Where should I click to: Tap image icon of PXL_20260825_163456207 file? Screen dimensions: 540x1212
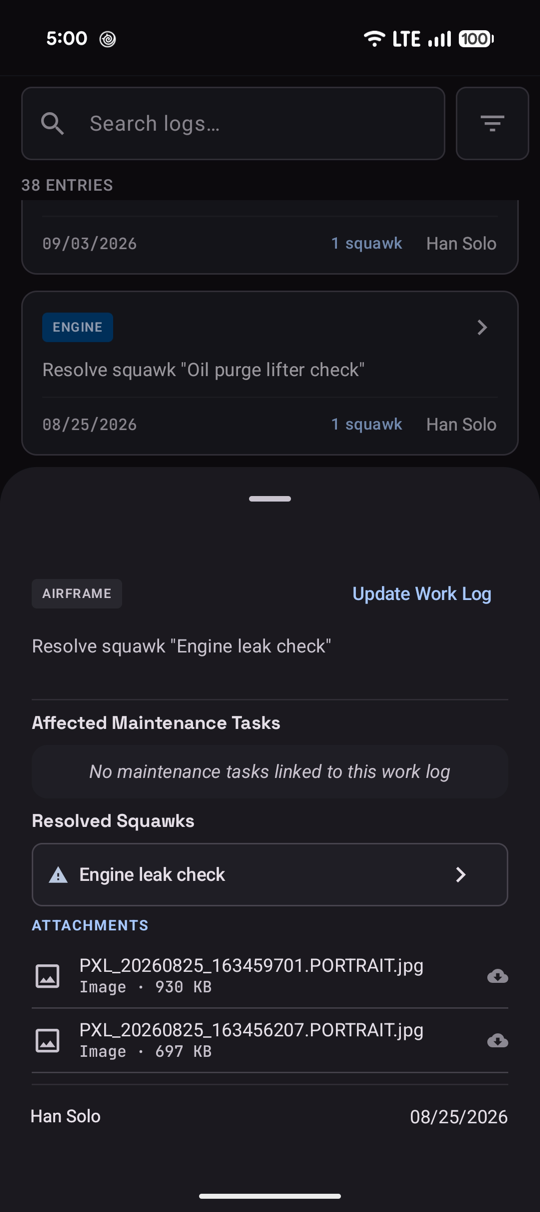pos(48,1041)
